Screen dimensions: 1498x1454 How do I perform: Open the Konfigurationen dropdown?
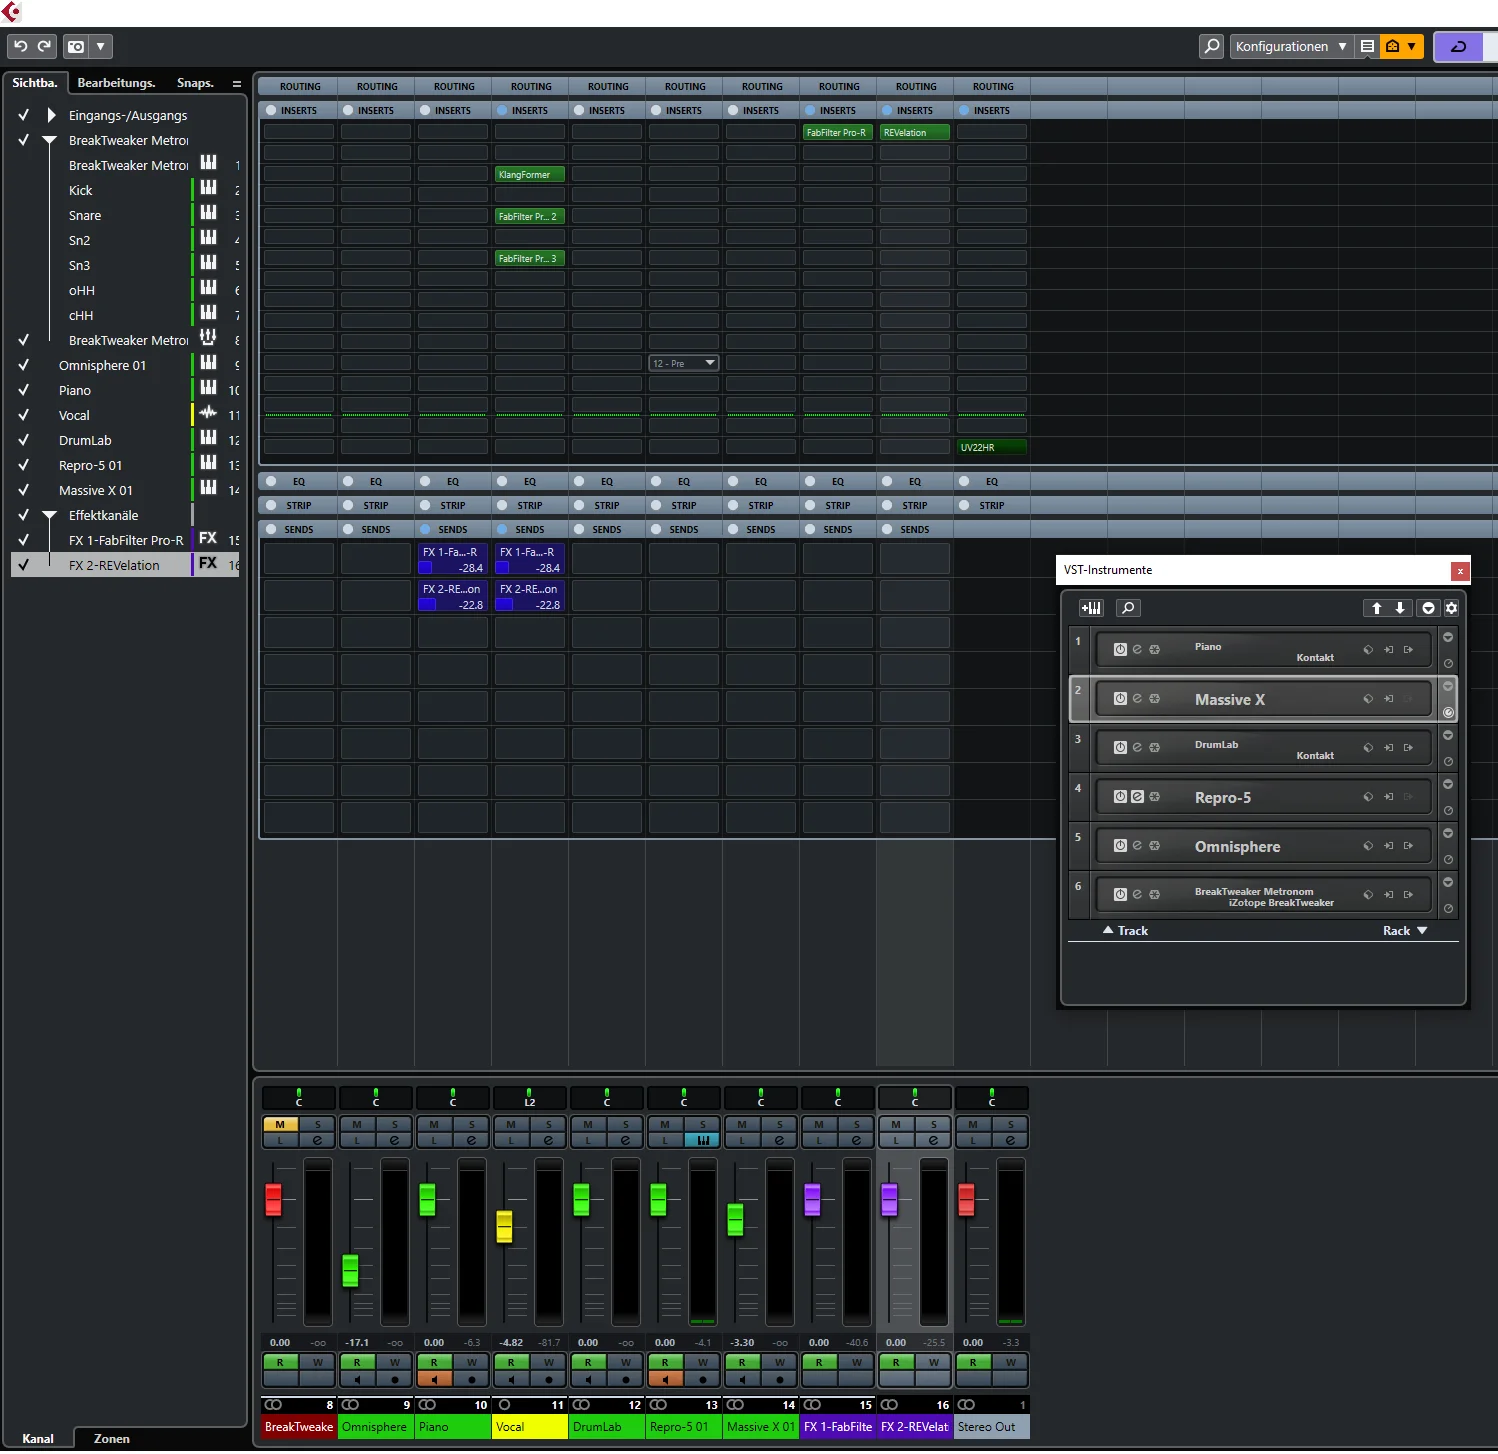1291,46
